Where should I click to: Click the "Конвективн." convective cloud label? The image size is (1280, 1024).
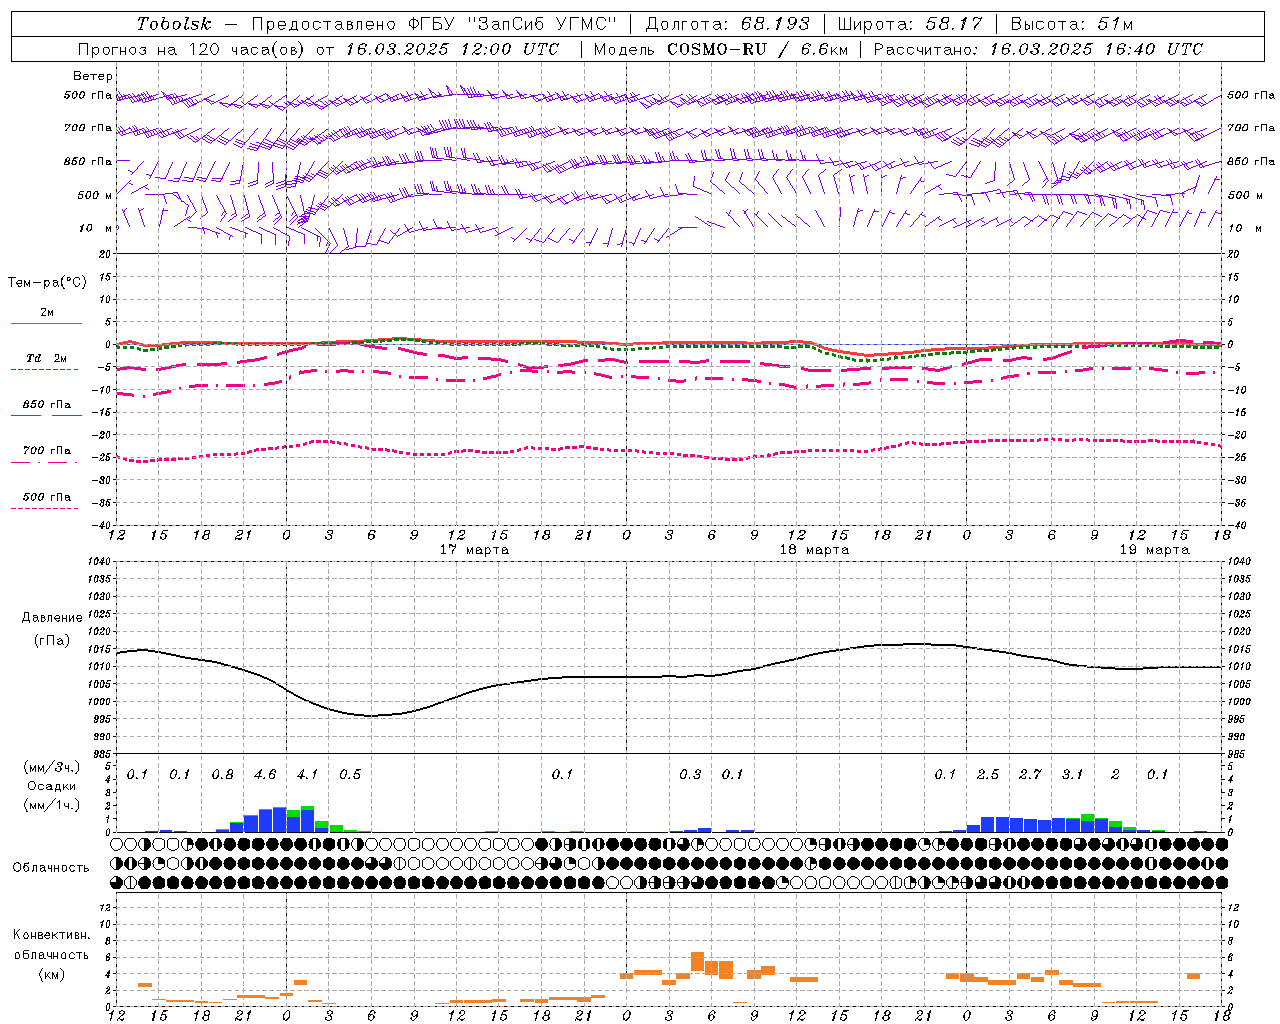(52, 935)
